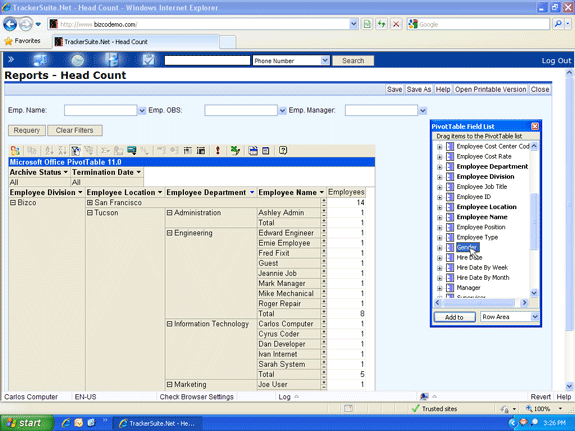Open the Employee Department field dropdown
The height and width of the screenshot is (431, 575).
click(252, 192)
